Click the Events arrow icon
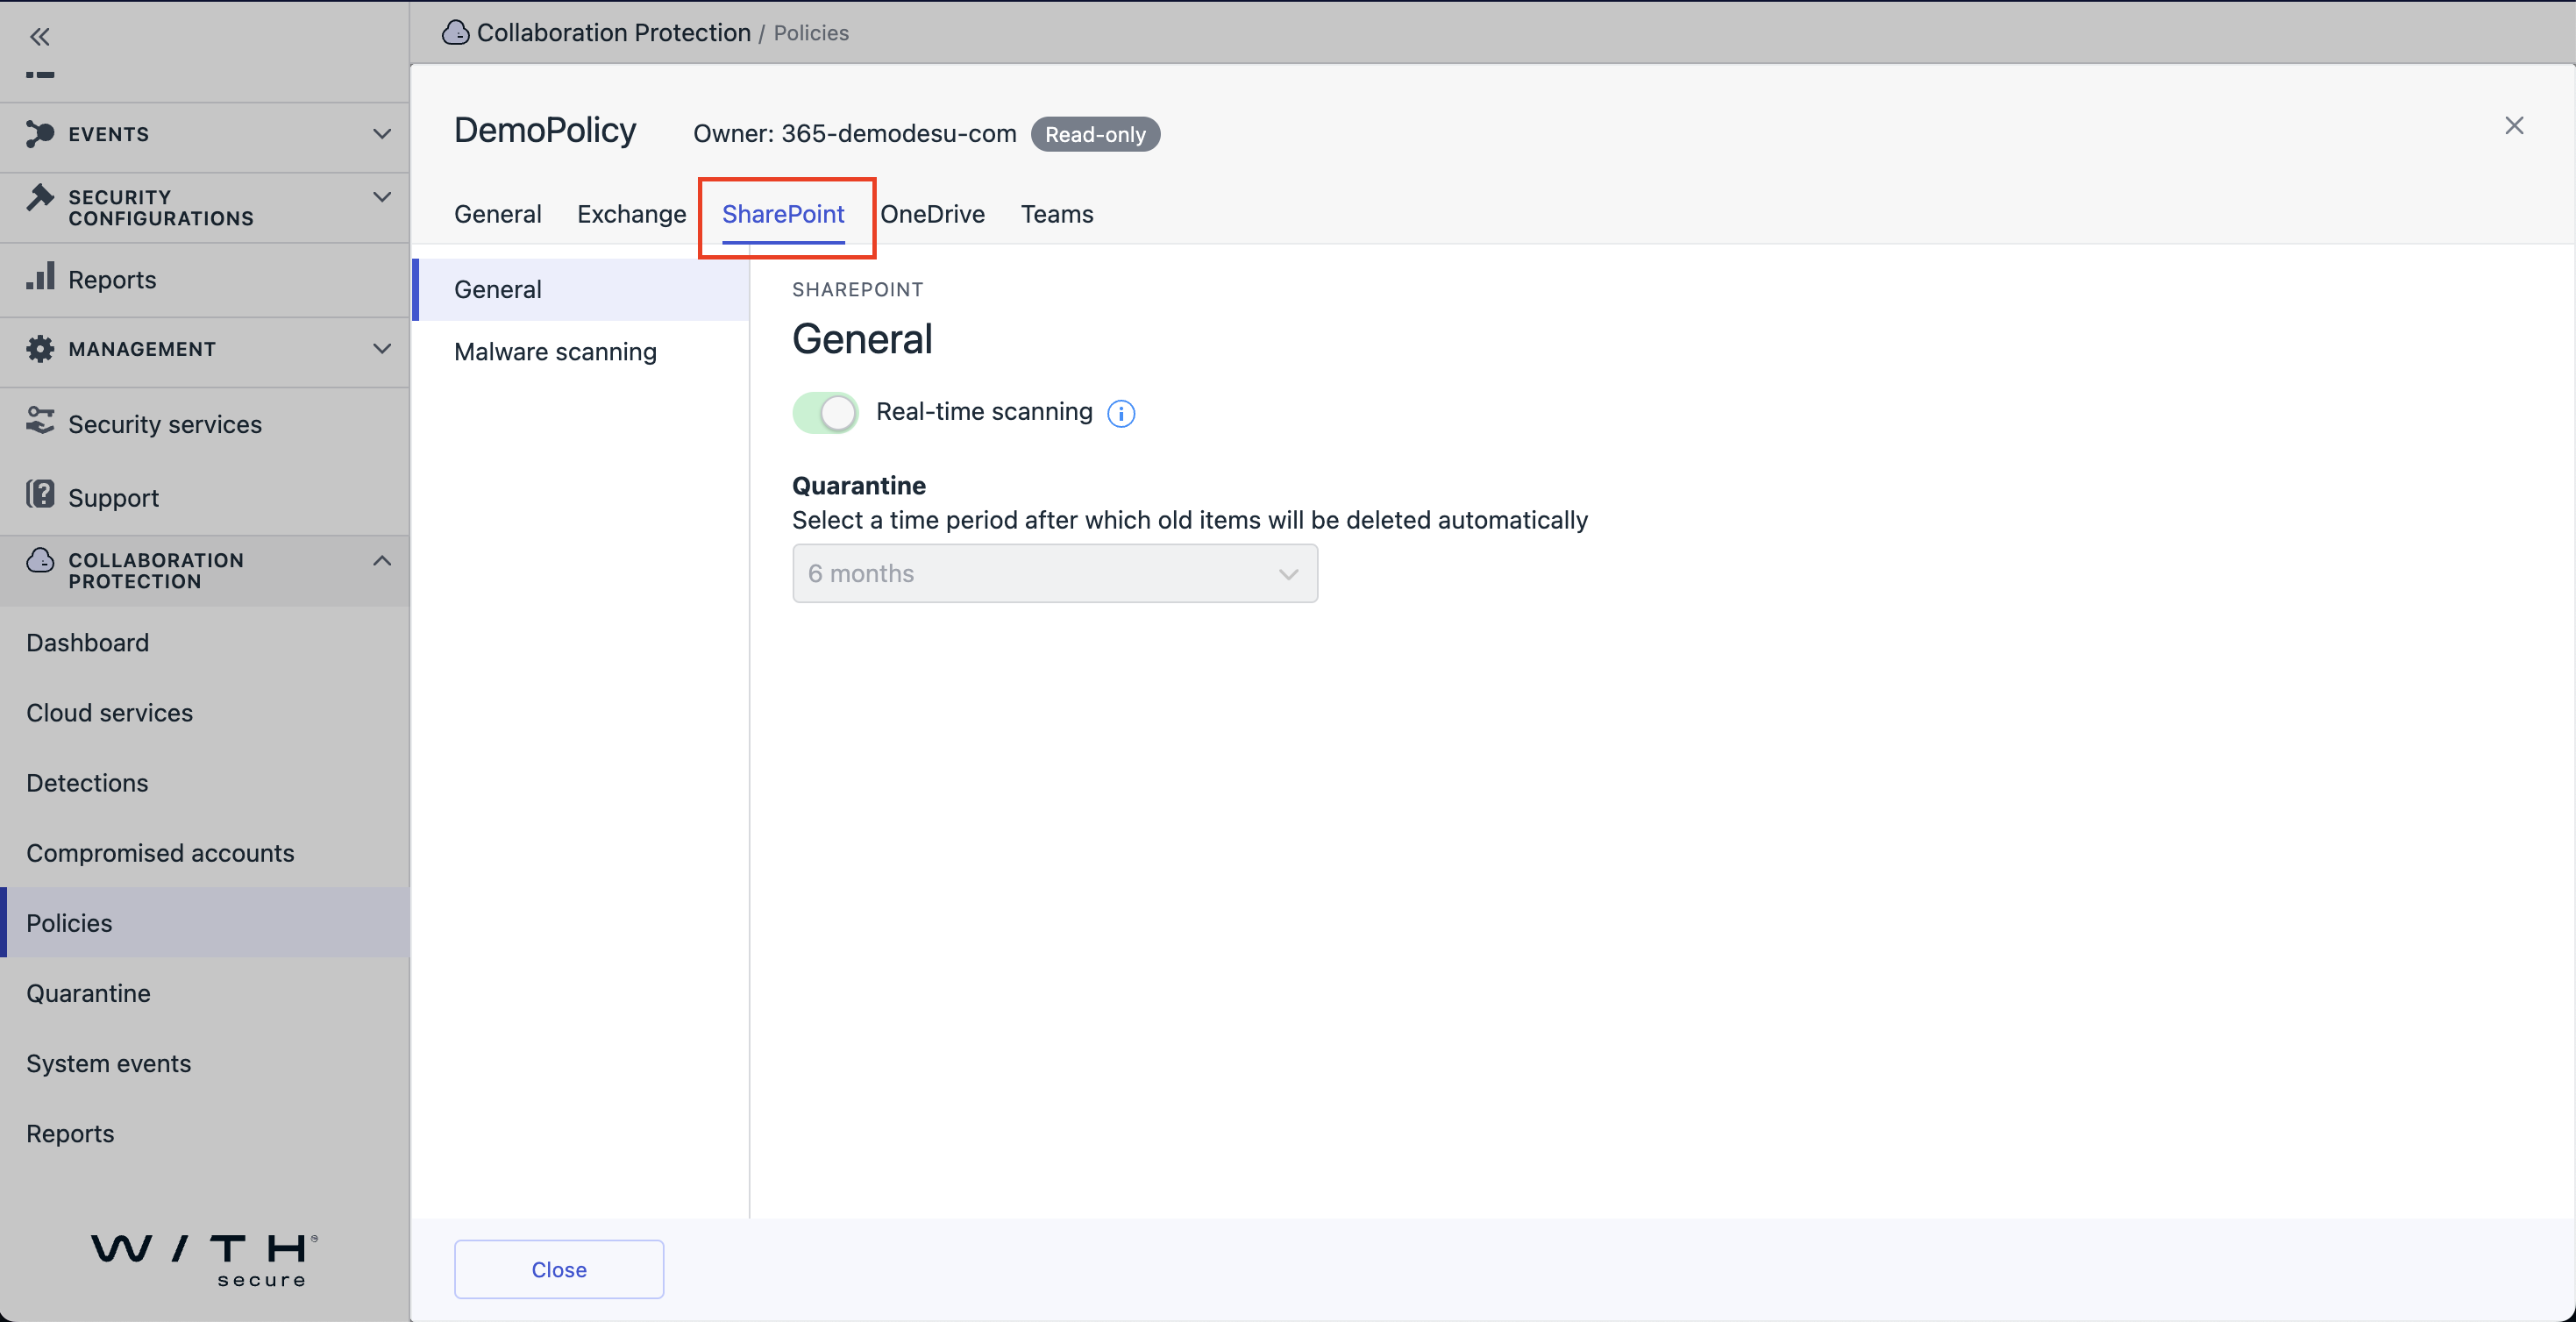Image resolution: width=2576 pixels, height=1322 pixels. click(40, 134)
